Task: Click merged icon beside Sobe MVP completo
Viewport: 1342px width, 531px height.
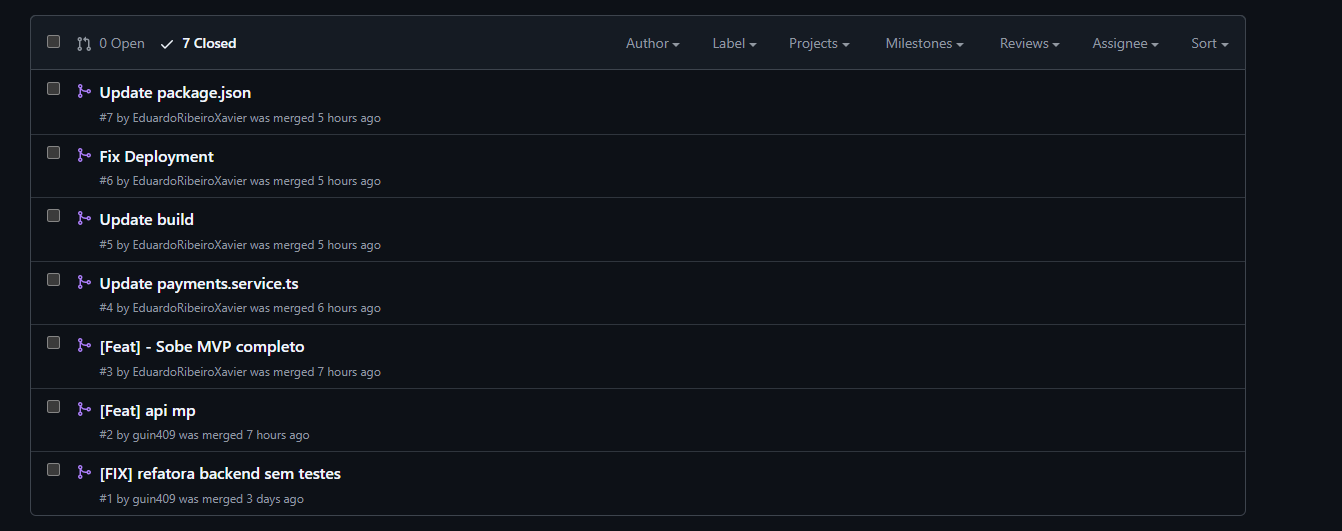Action: click(x=84, y=345)
